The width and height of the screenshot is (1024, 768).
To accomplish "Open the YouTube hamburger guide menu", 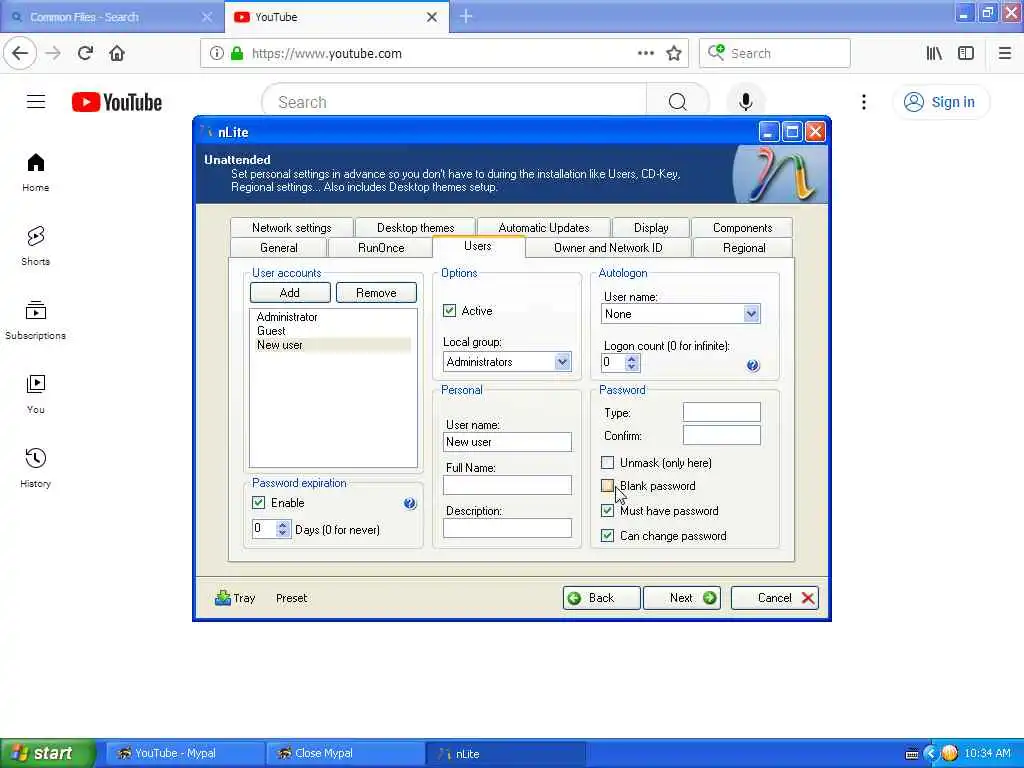I will pyautogui.click(x=36, y=102).
